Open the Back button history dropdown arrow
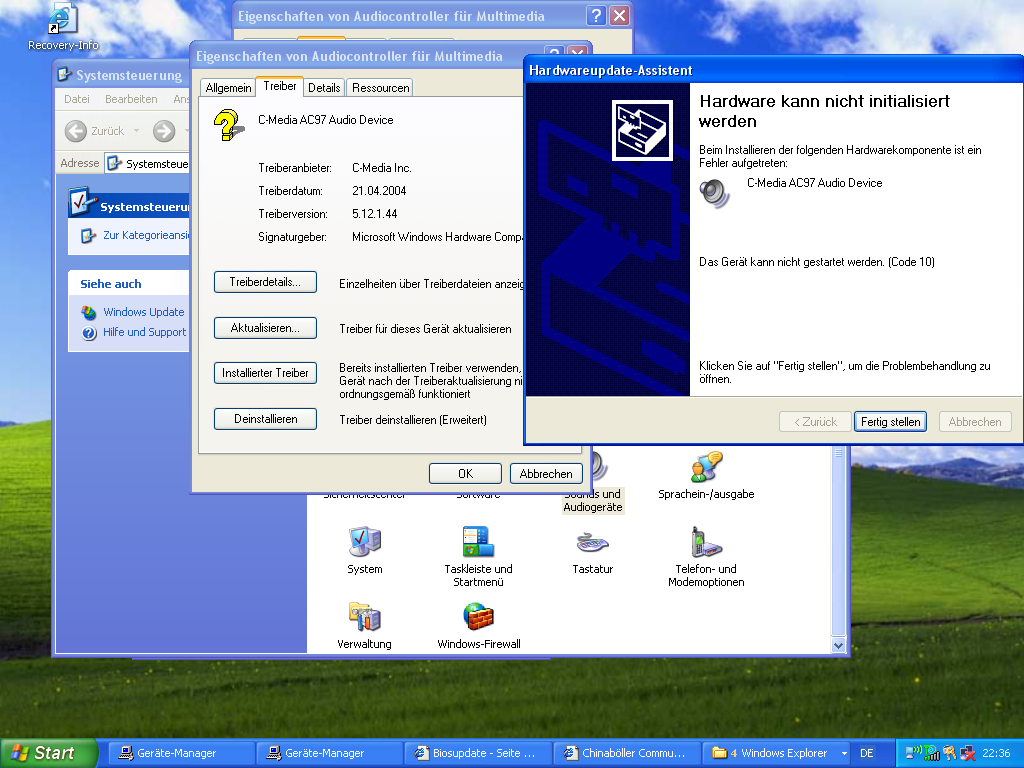 point(136,131)
